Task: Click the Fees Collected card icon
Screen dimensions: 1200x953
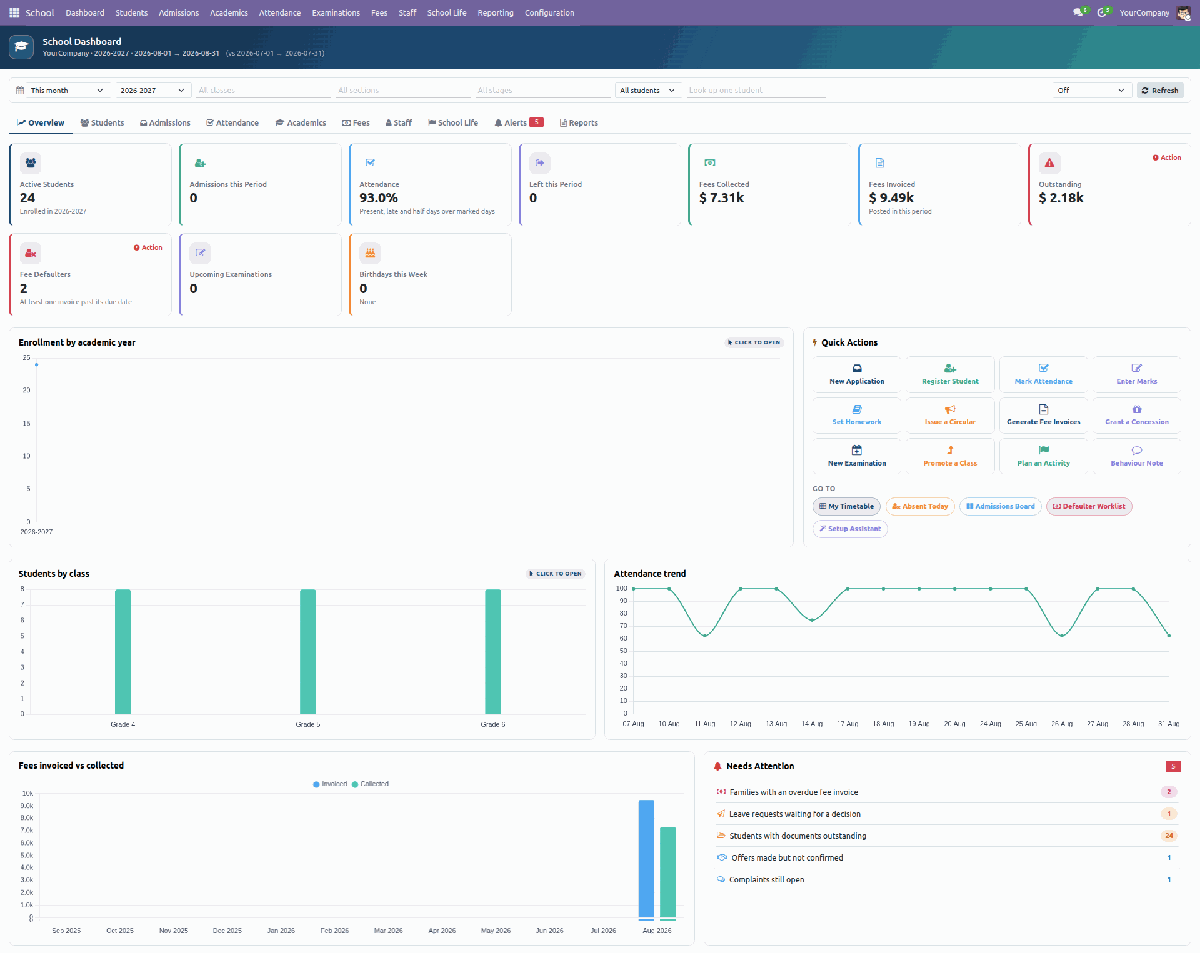Action: point(709,163)
